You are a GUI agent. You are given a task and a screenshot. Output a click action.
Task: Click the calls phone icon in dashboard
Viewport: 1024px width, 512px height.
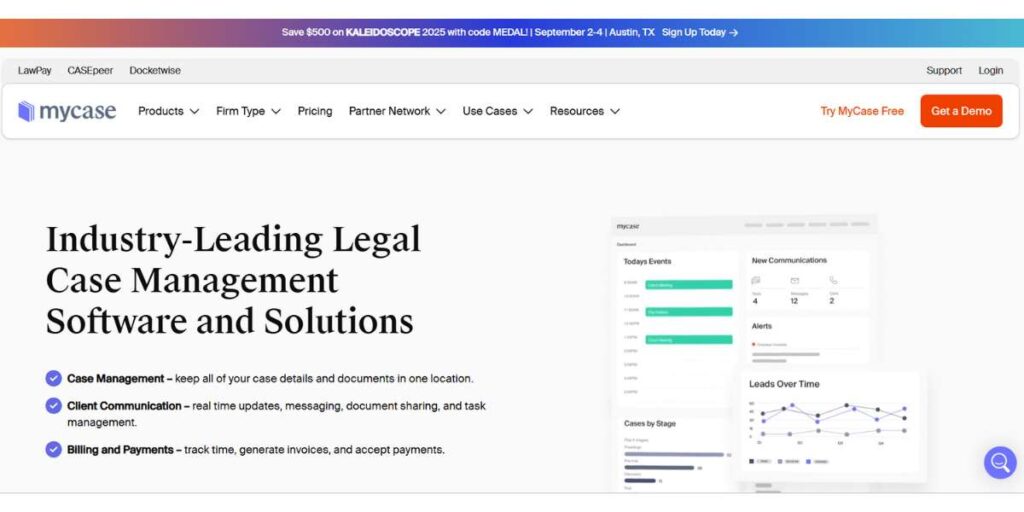tap(833, 280)
